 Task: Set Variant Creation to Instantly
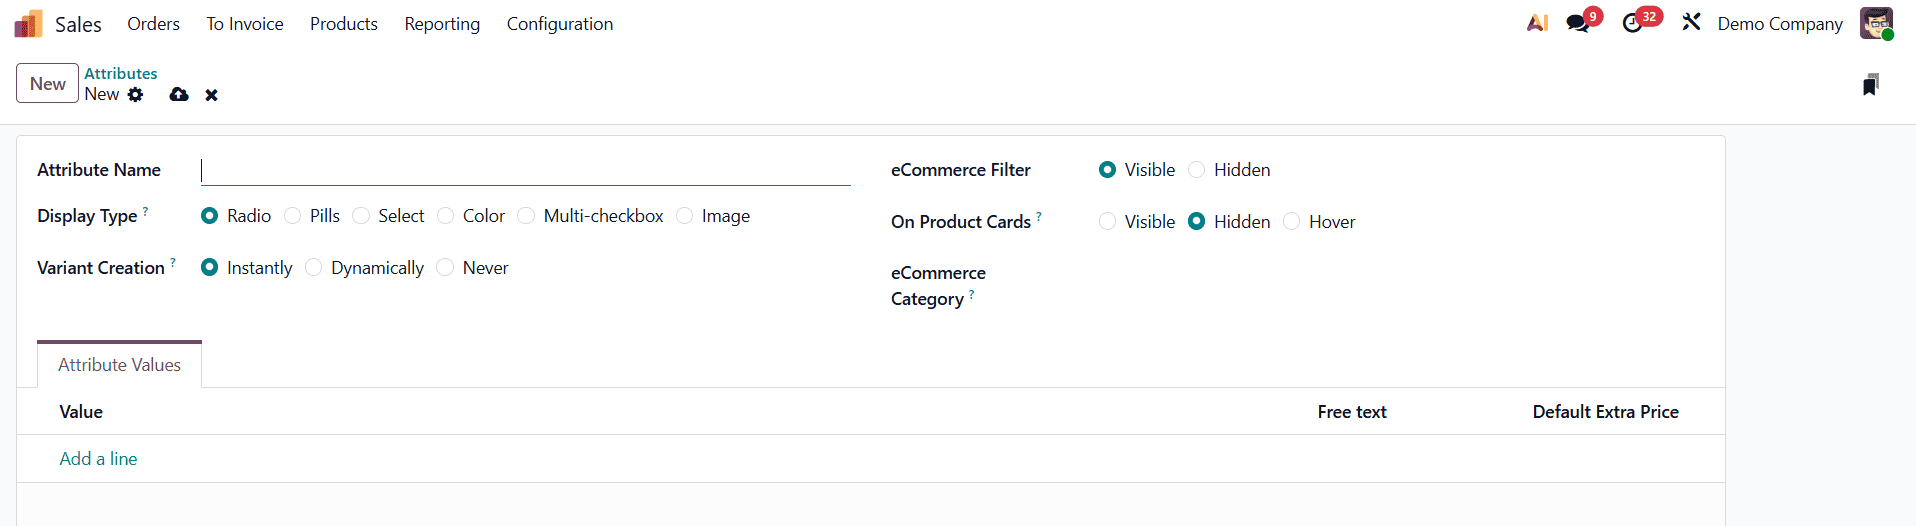coord(210,268)
